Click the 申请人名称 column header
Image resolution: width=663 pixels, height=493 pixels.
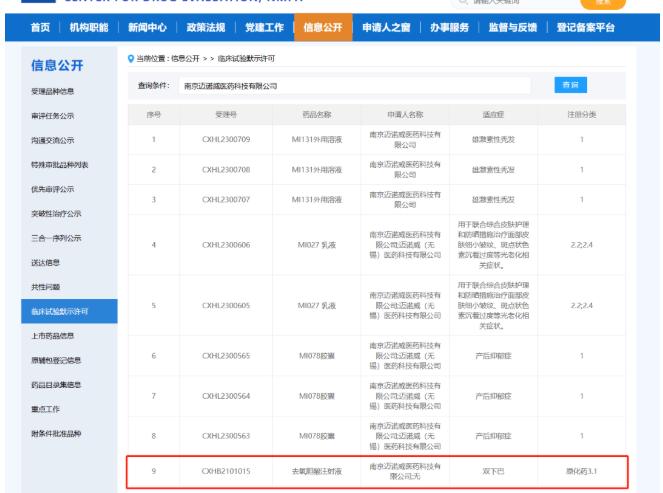click(x=405, y=115)
